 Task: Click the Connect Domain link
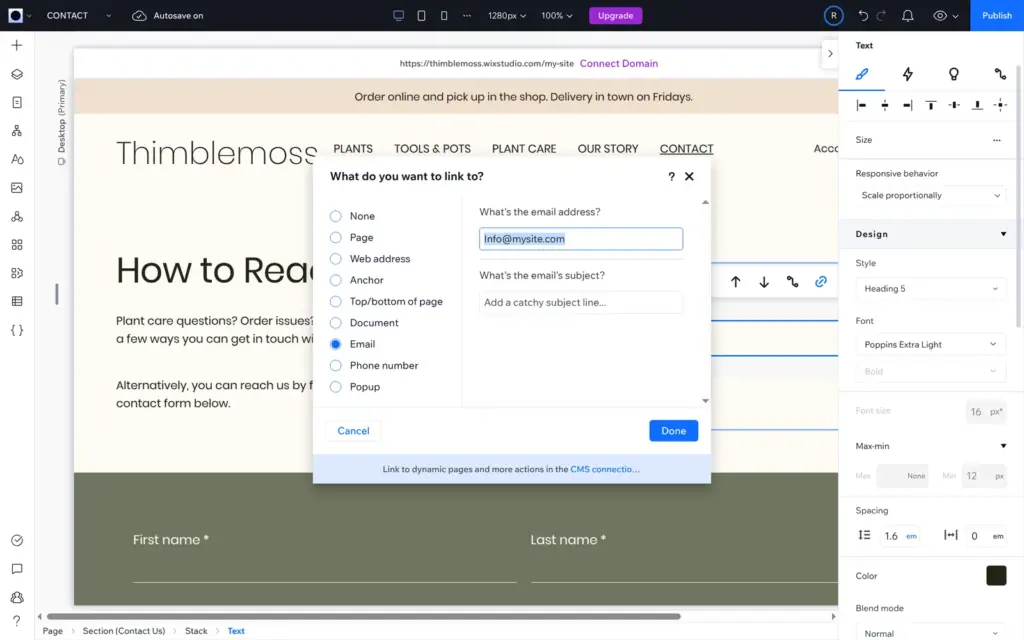618,63
